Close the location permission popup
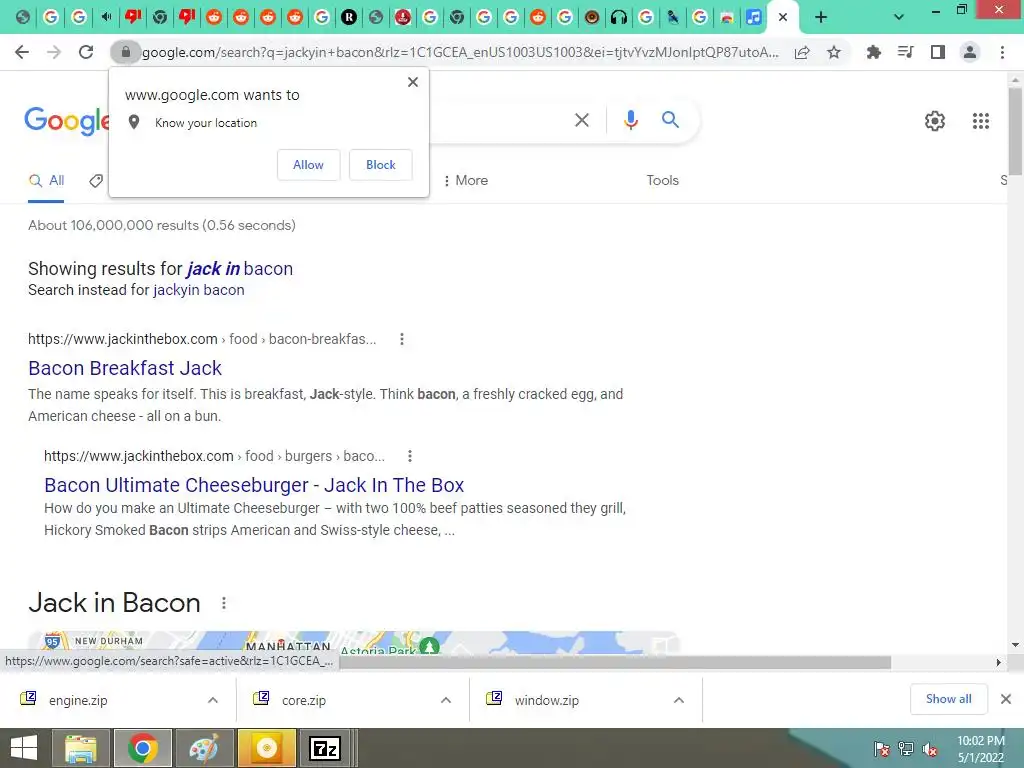 [x=413, y=82]
